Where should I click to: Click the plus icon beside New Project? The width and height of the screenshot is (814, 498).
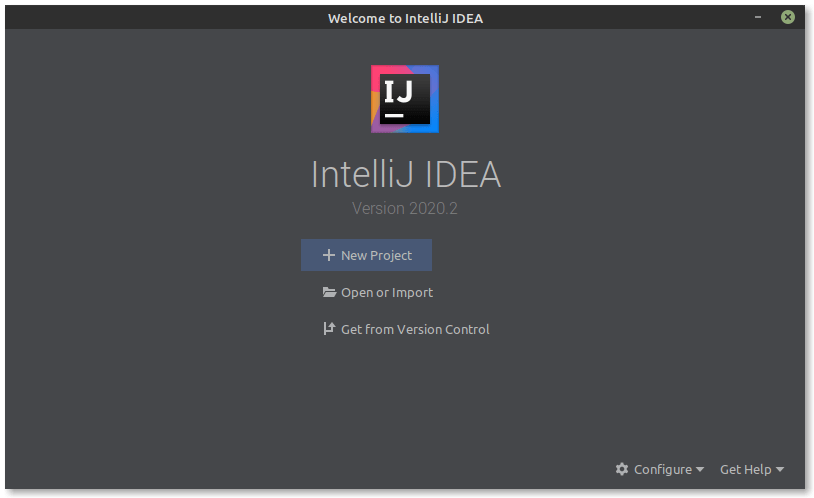point(328,255)
